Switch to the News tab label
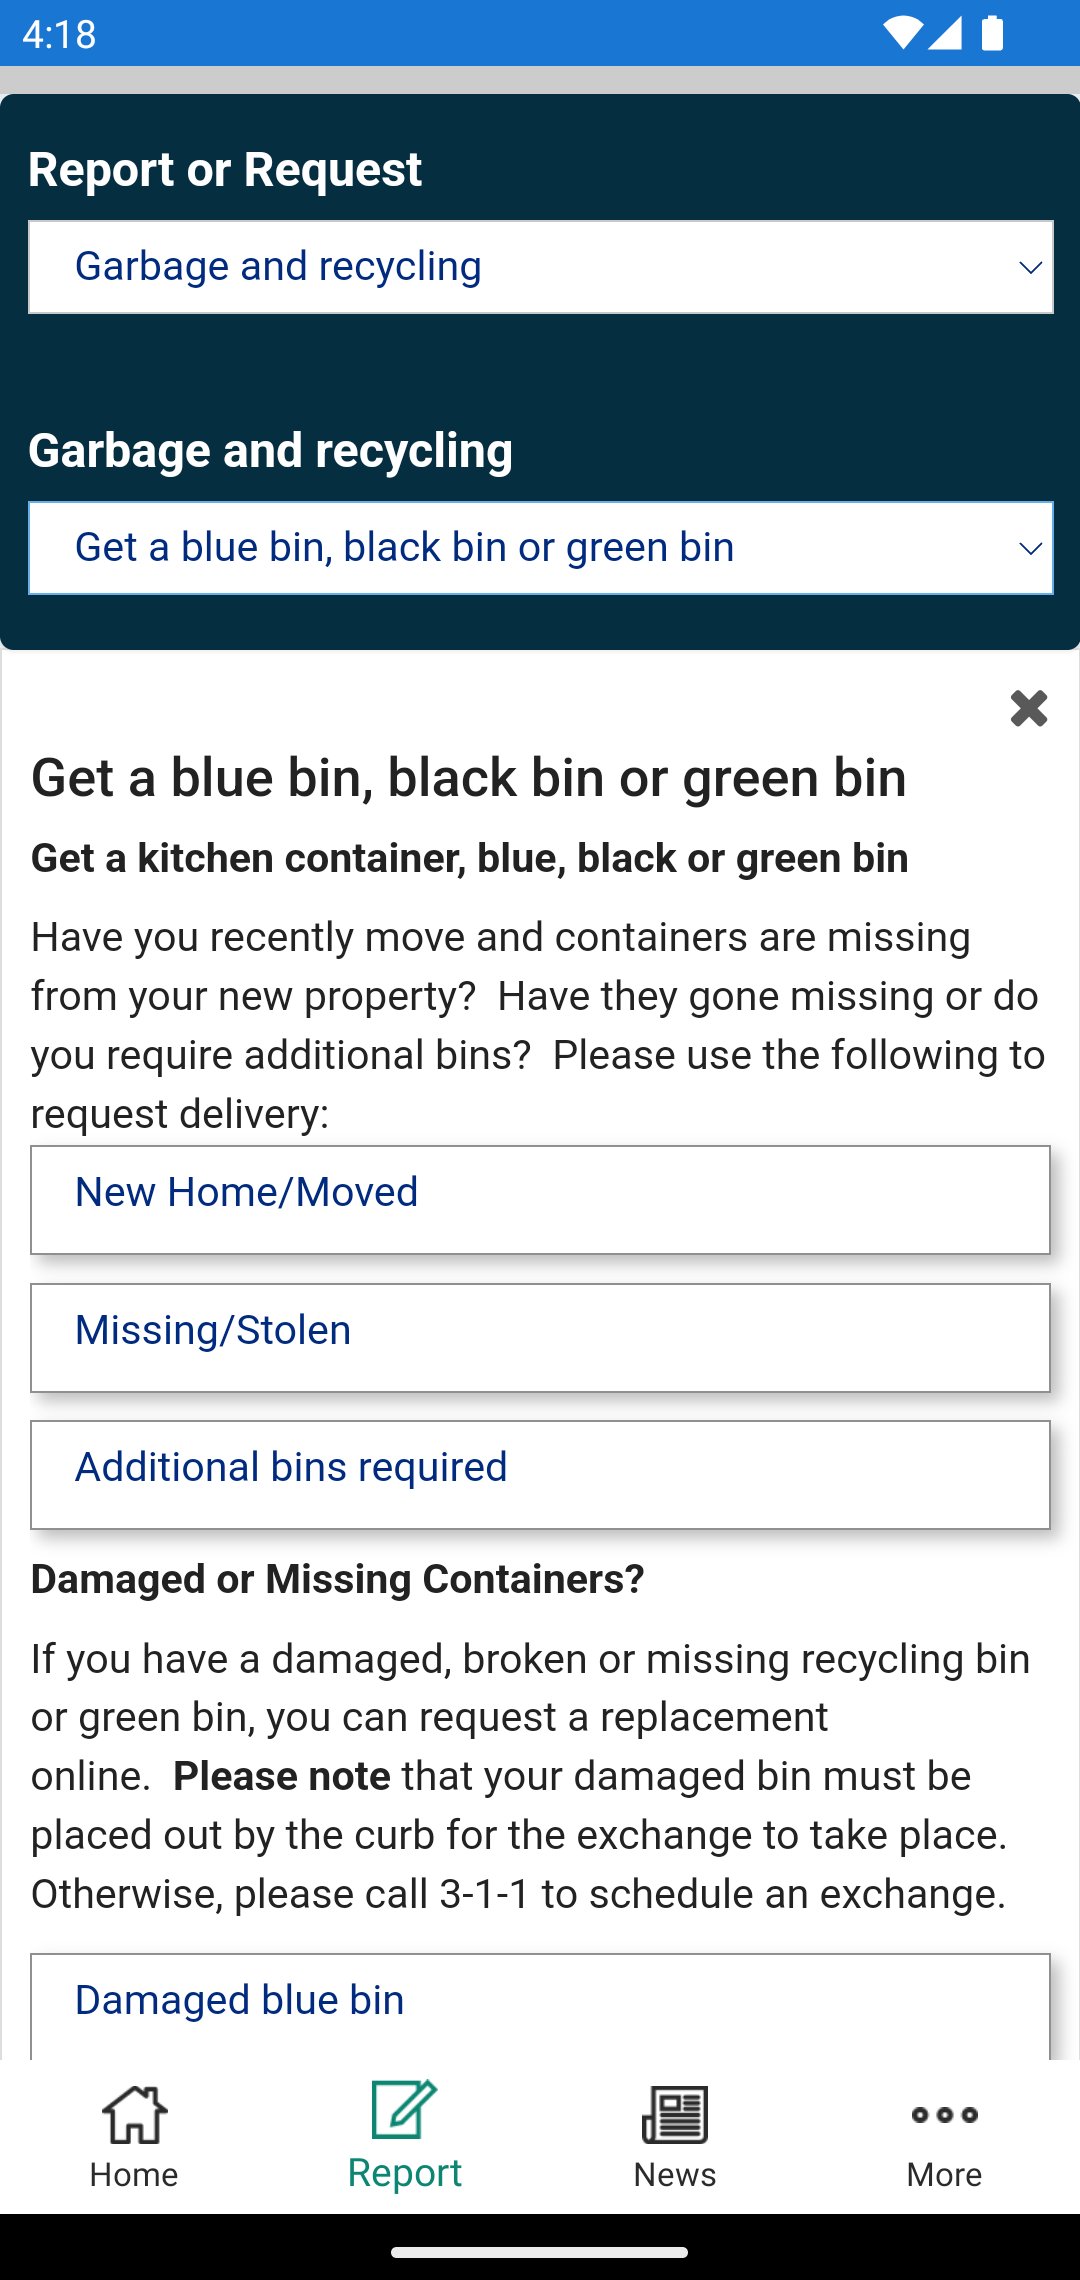The image size is (1080, 2280). [x=675, y=2175]
